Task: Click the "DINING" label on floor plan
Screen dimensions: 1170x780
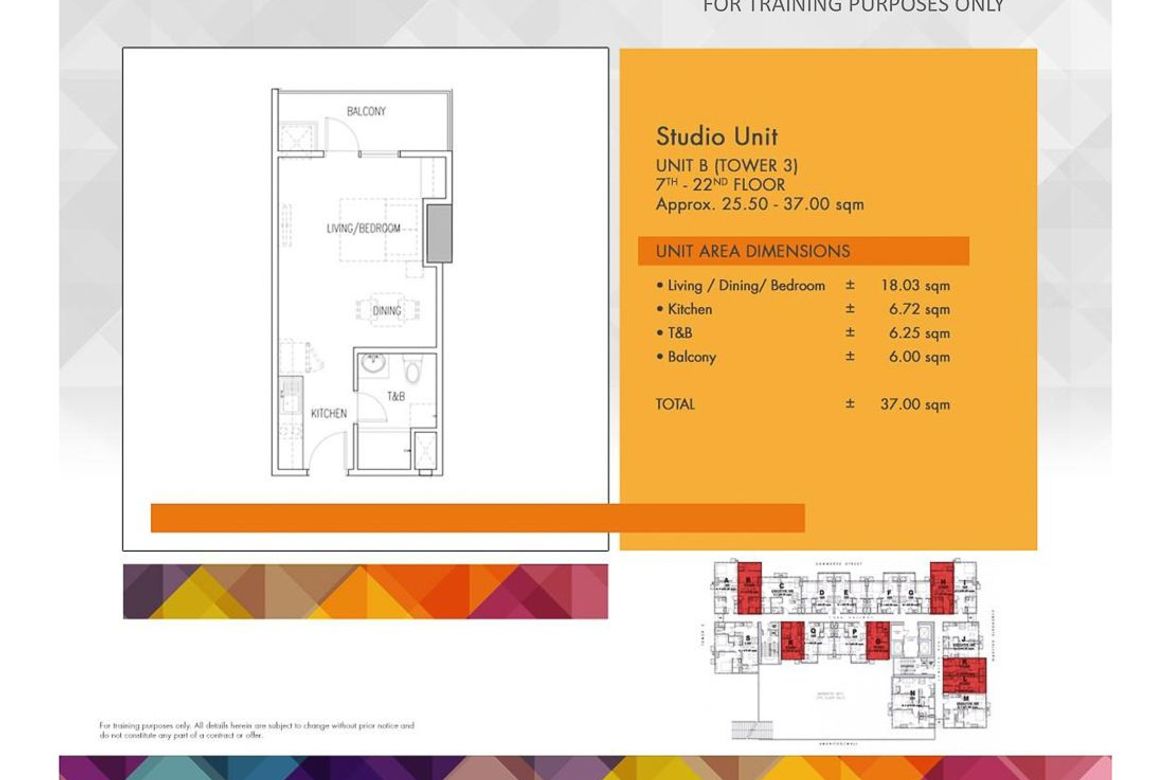Action: pos(387,311)
